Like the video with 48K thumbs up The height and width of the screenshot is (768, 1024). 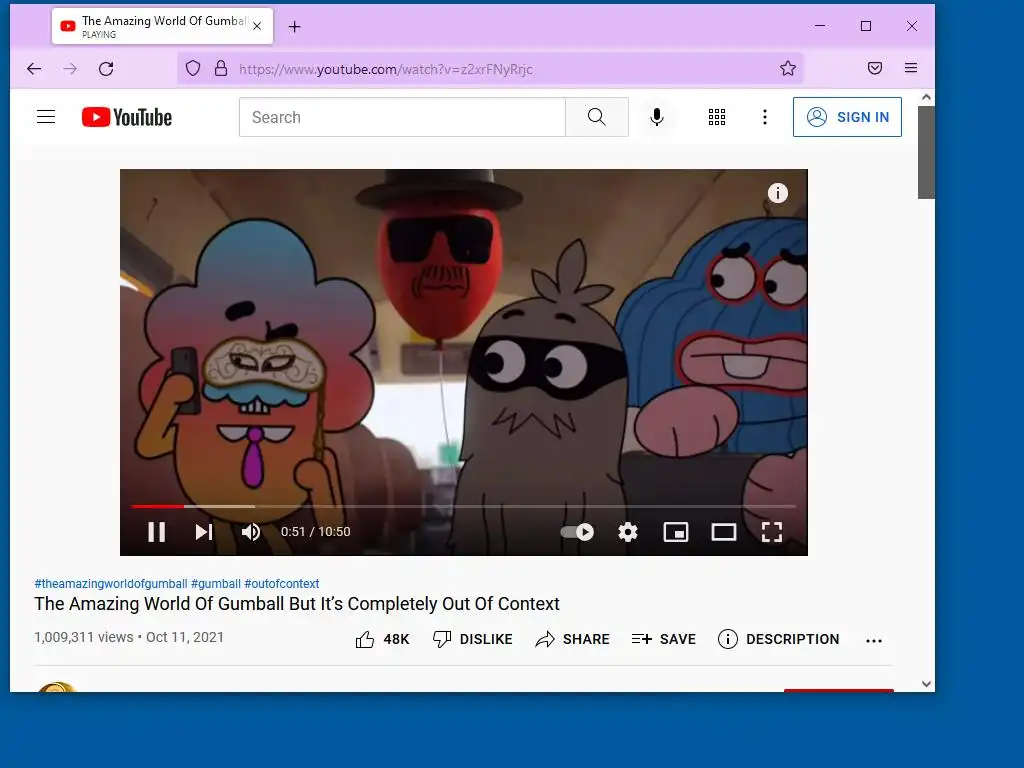(x=382, y=639)
